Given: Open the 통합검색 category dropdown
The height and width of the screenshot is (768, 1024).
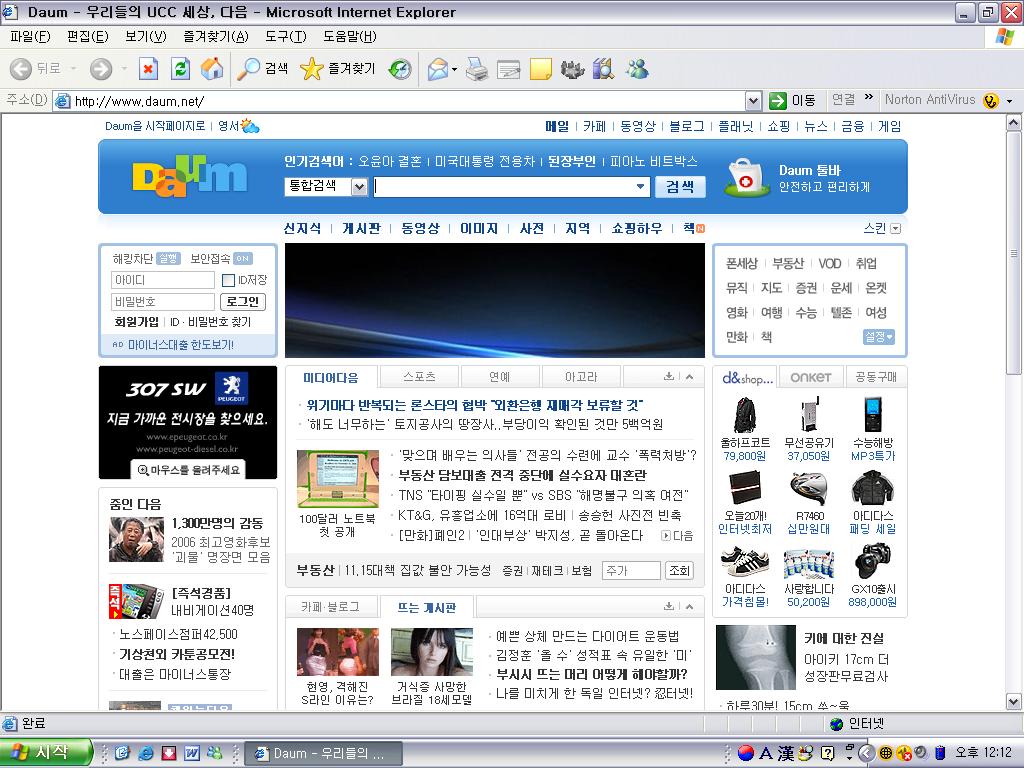Looking at the screenshot, I should (359, 187).
